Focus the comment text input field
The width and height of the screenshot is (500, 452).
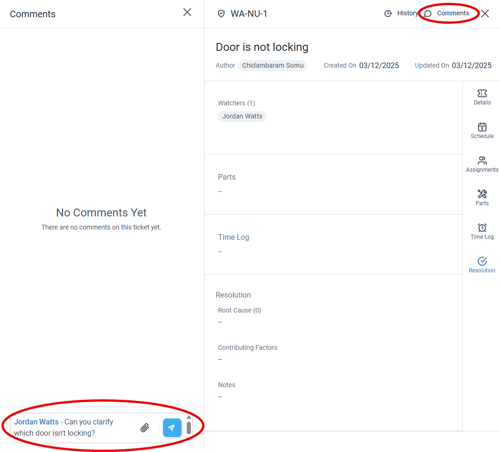[x=73, y=428]
